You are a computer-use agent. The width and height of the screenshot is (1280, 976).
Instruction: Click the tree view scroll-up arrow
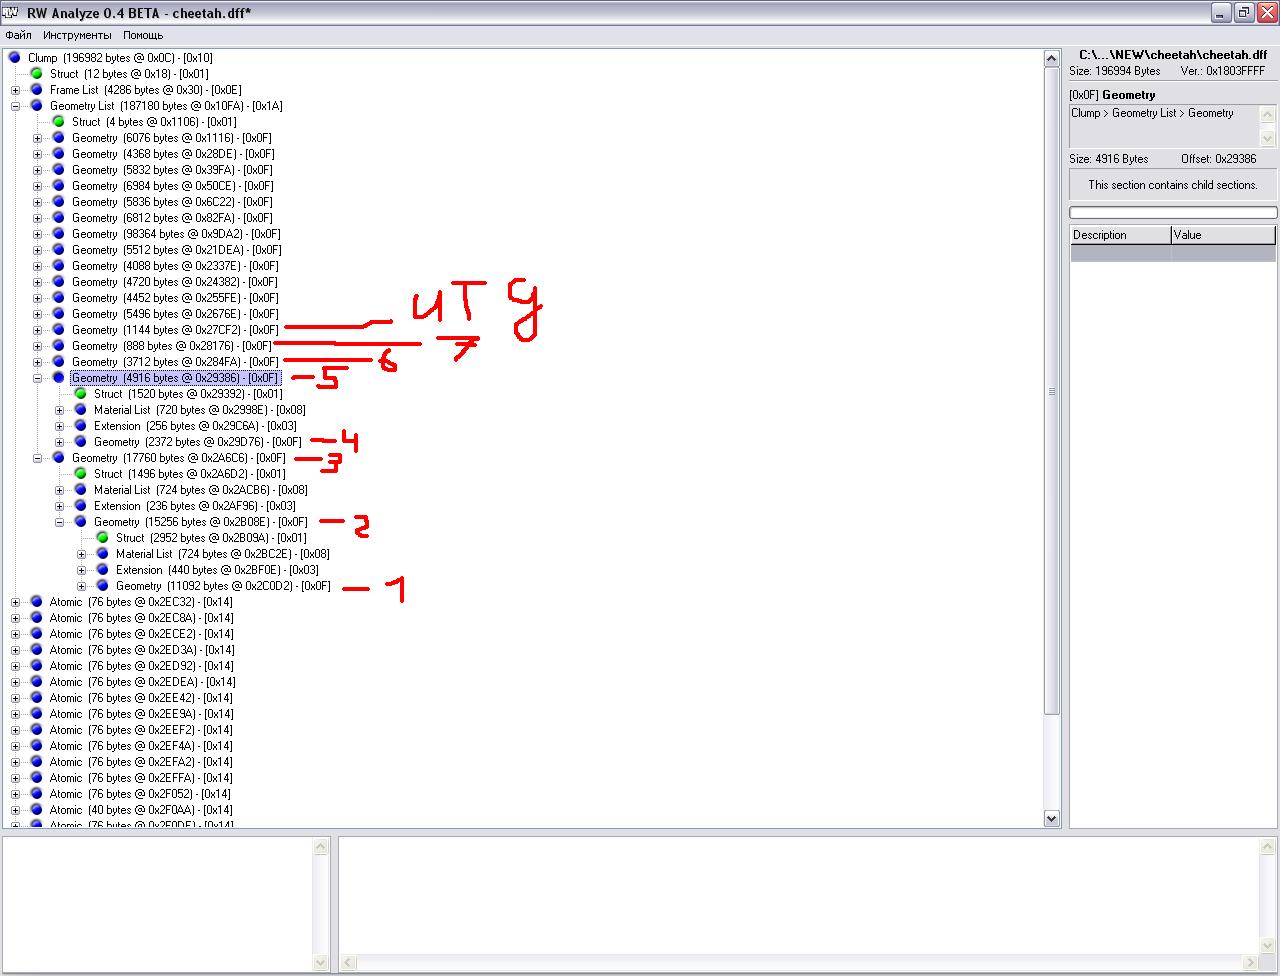click(1052, 59)
